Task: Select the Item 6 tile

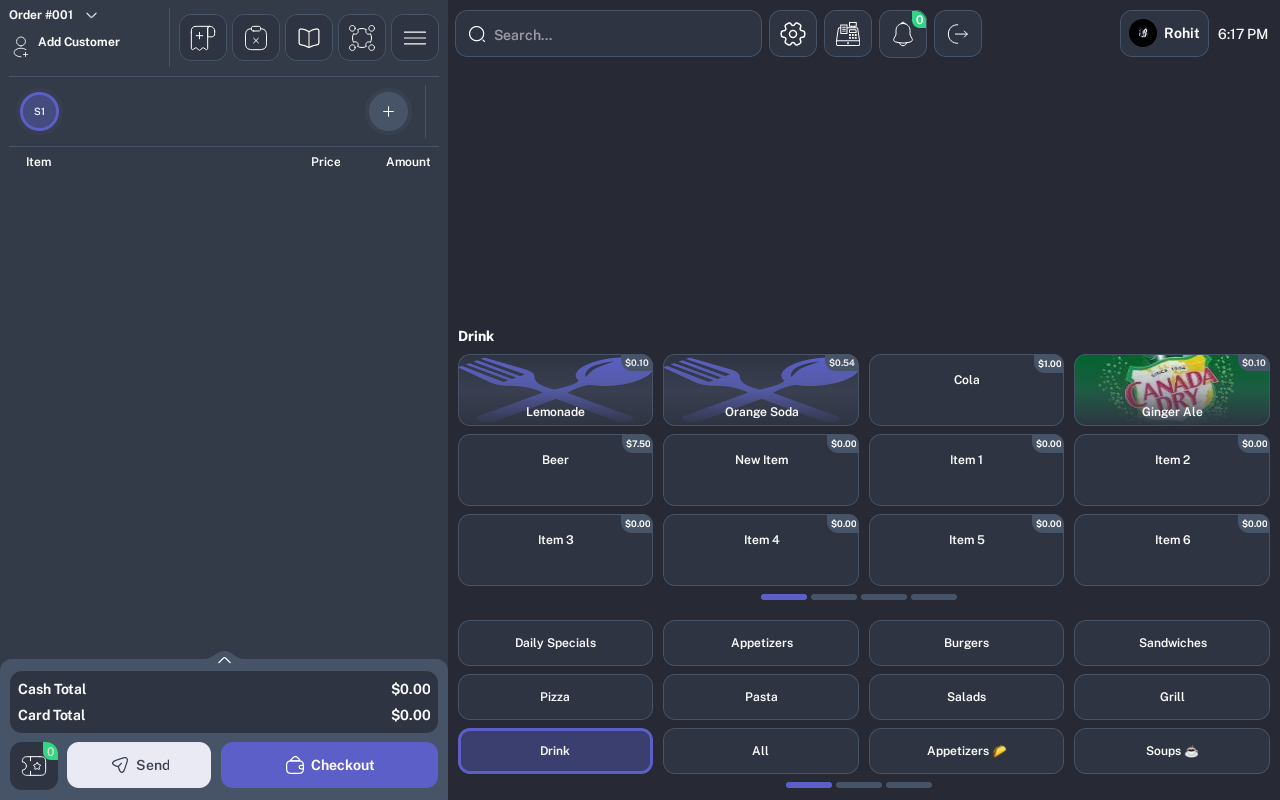Action: point(1172,550)
